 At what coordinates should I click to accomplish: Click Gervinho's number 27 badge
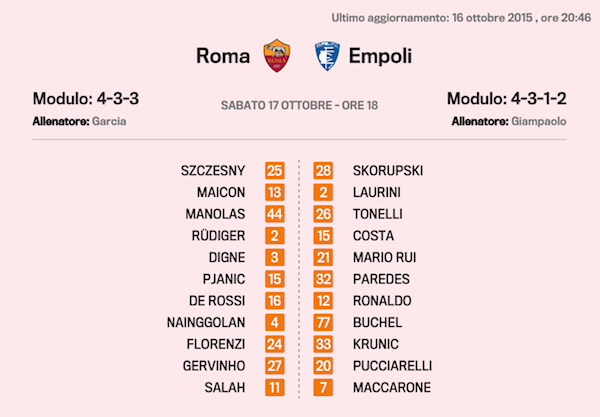pyautogui.click(x=275, y=365)
